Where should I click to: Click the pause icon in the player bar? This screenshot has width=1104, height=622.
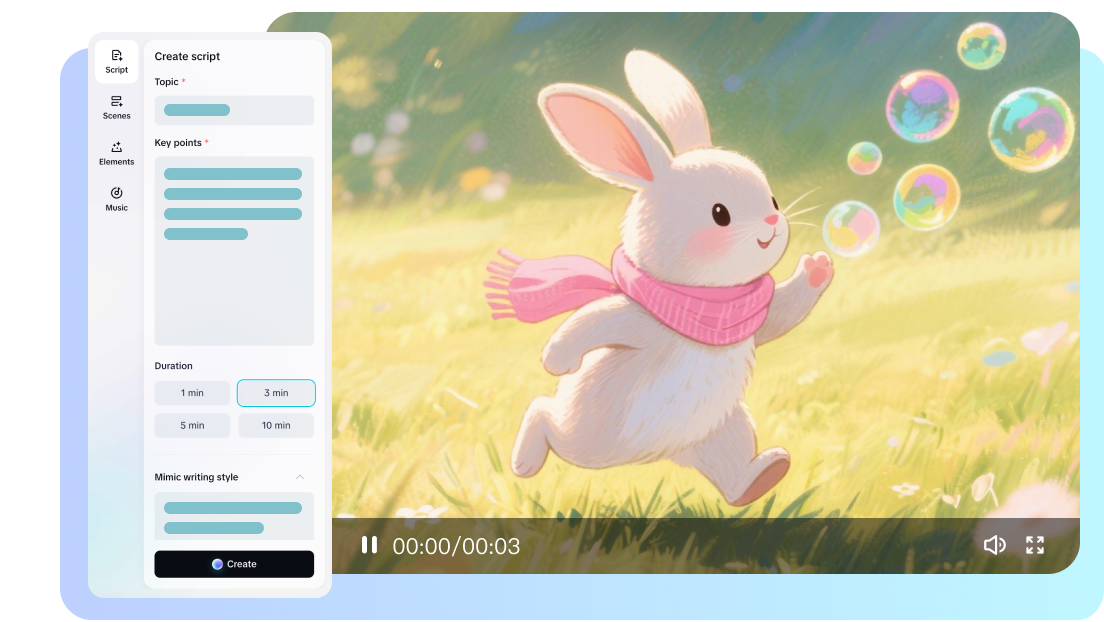[x=370, y=544]
